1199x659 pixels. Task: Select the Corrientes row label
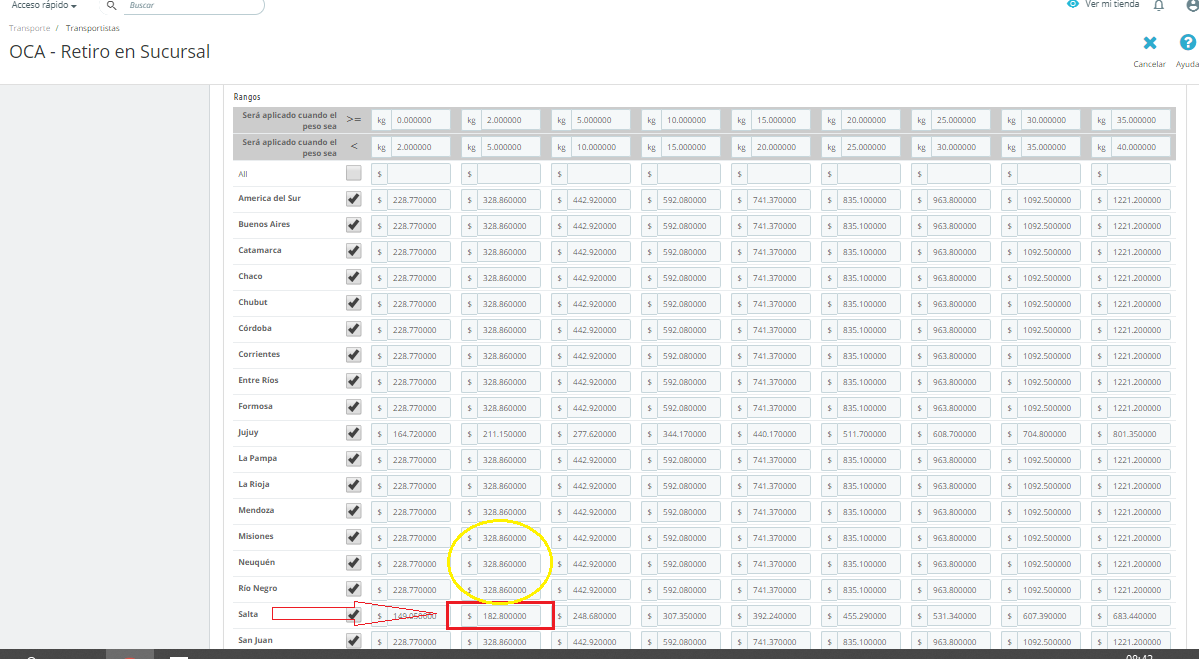coord(259,354)
